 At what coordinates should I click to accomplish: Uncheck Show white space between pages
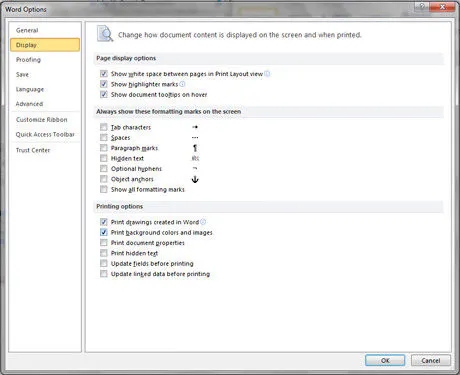click(x=104, y=74)
